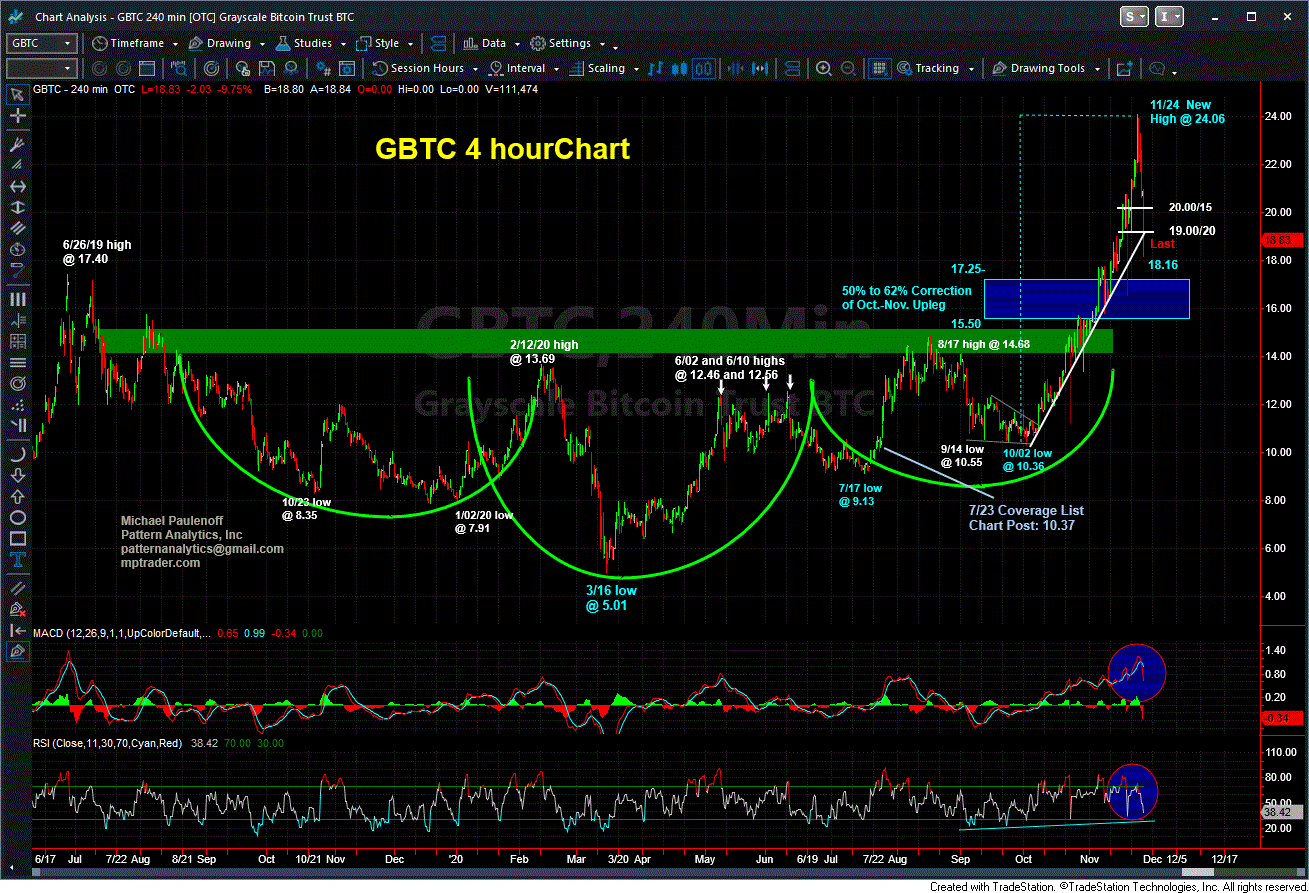Toggle the S button in title bar

tap(1135, 17)
